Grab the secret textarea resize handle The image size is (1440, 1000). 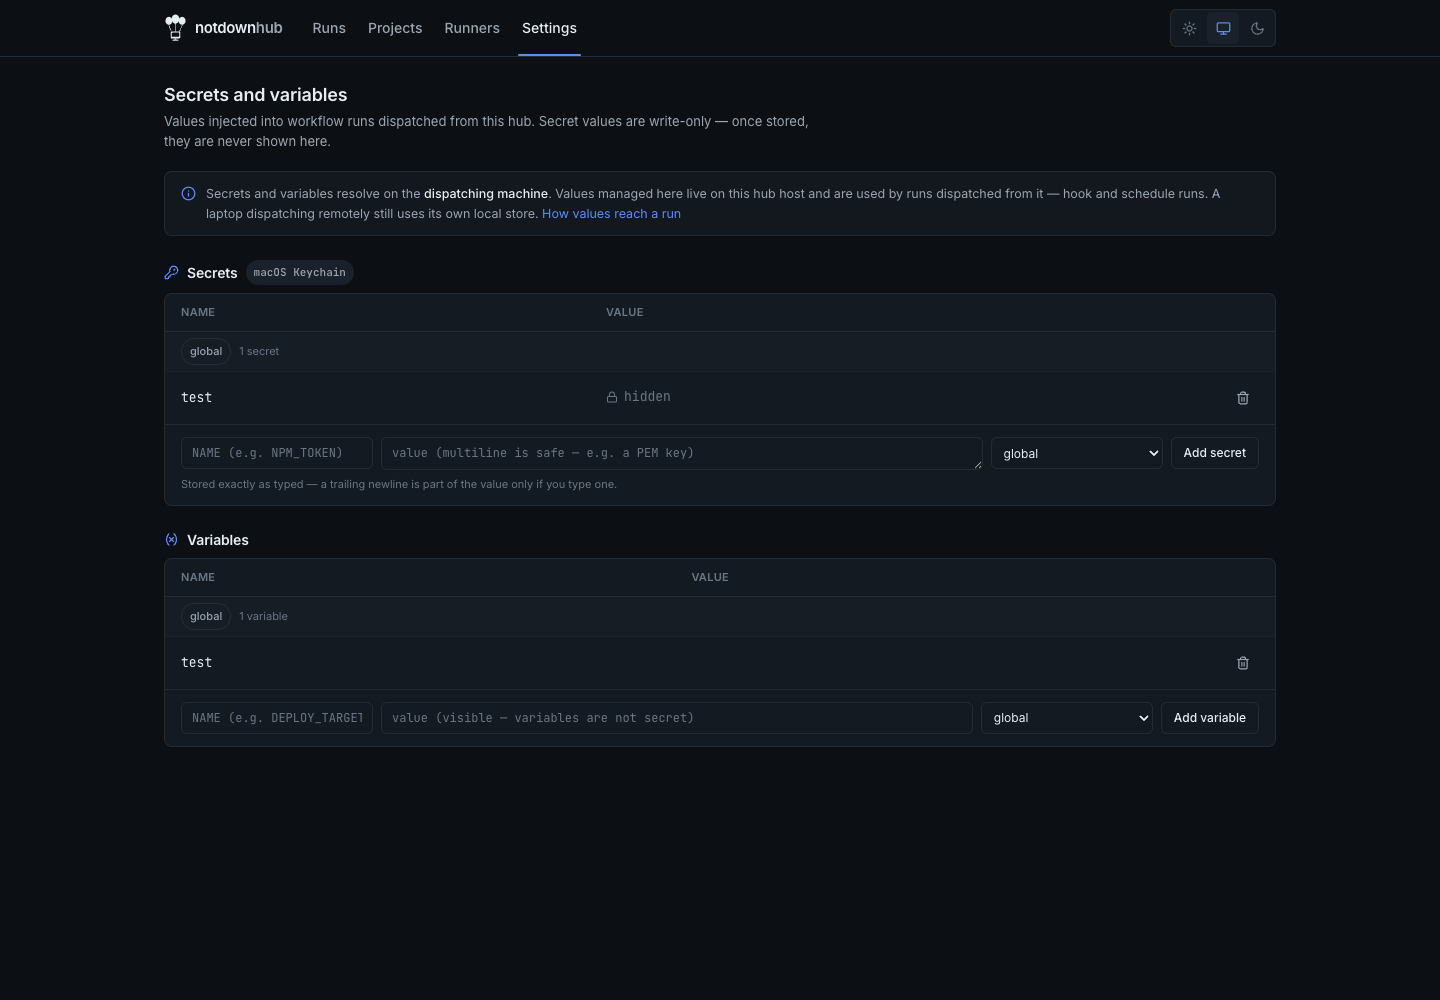978,464
